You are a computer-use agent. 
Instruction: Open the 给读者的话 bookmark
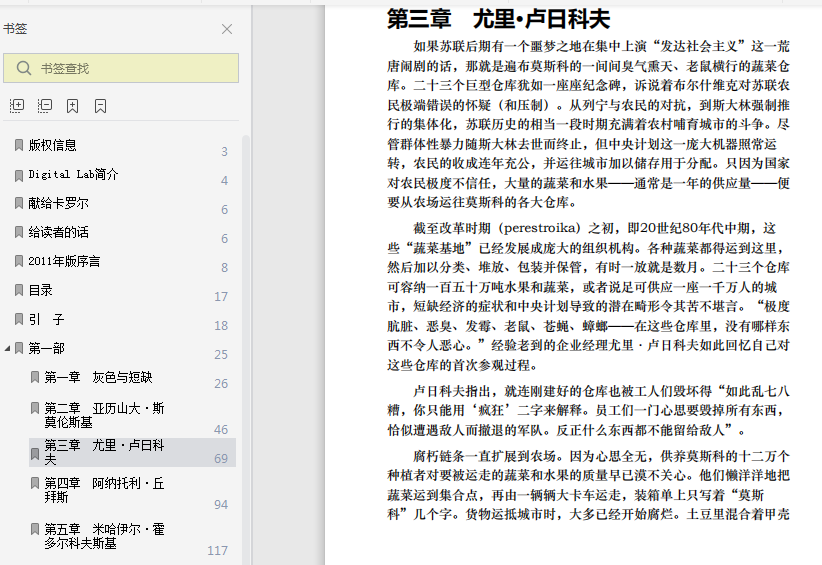pyautogui.click(x=58, y=232)
